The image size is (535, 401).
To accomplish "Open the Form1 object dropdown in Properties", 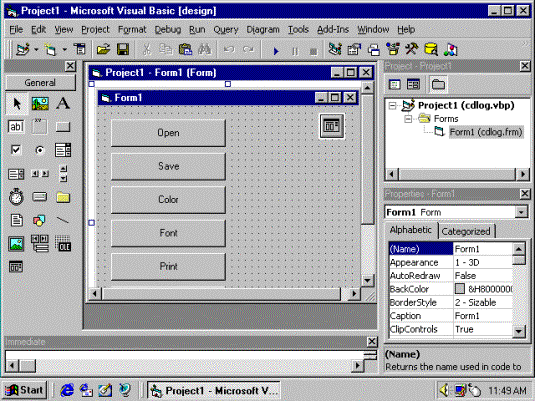I will [521, 212].
